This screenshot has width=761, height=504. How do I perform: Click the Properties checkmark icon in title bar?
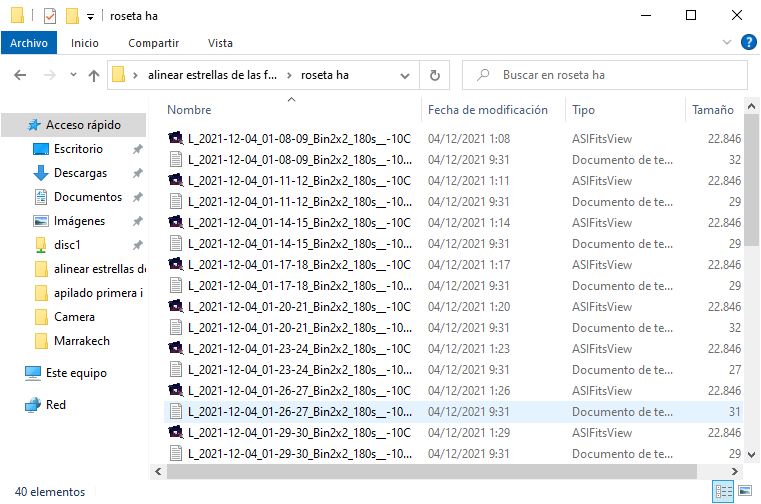point(50,16)
